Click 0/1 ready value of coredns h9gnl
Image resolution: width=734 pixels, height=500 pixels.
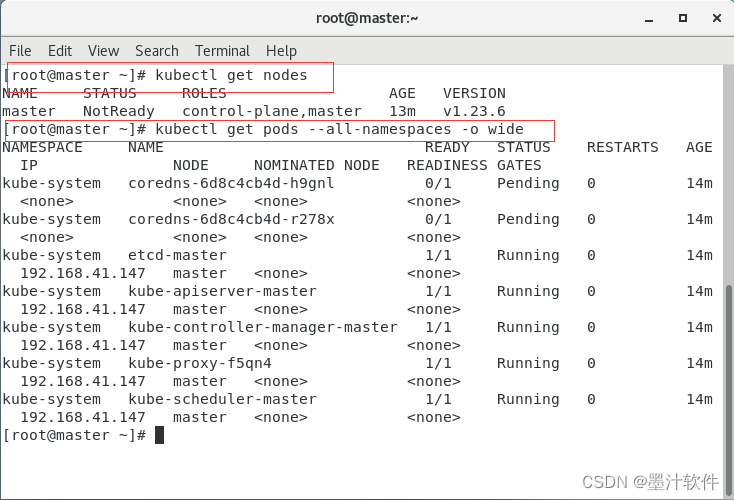click(x=438, y=183)
